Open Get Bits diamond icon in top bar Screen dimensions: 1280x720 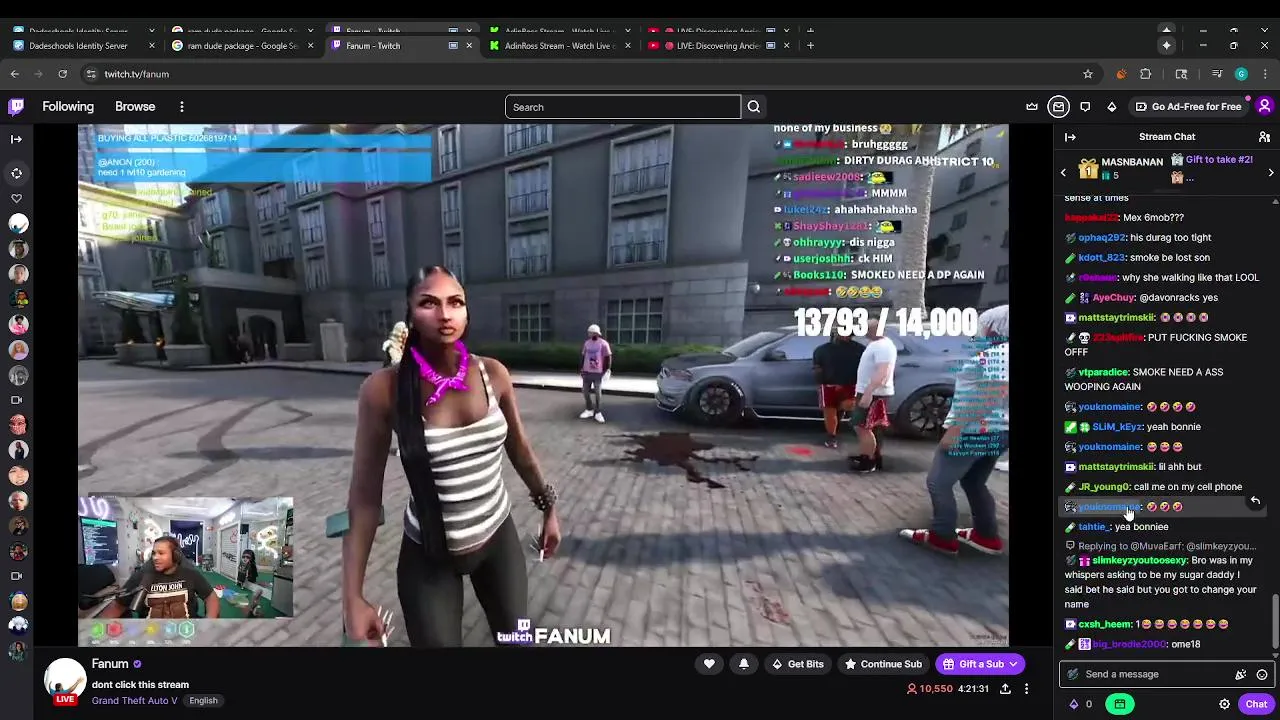(1111, 107)
